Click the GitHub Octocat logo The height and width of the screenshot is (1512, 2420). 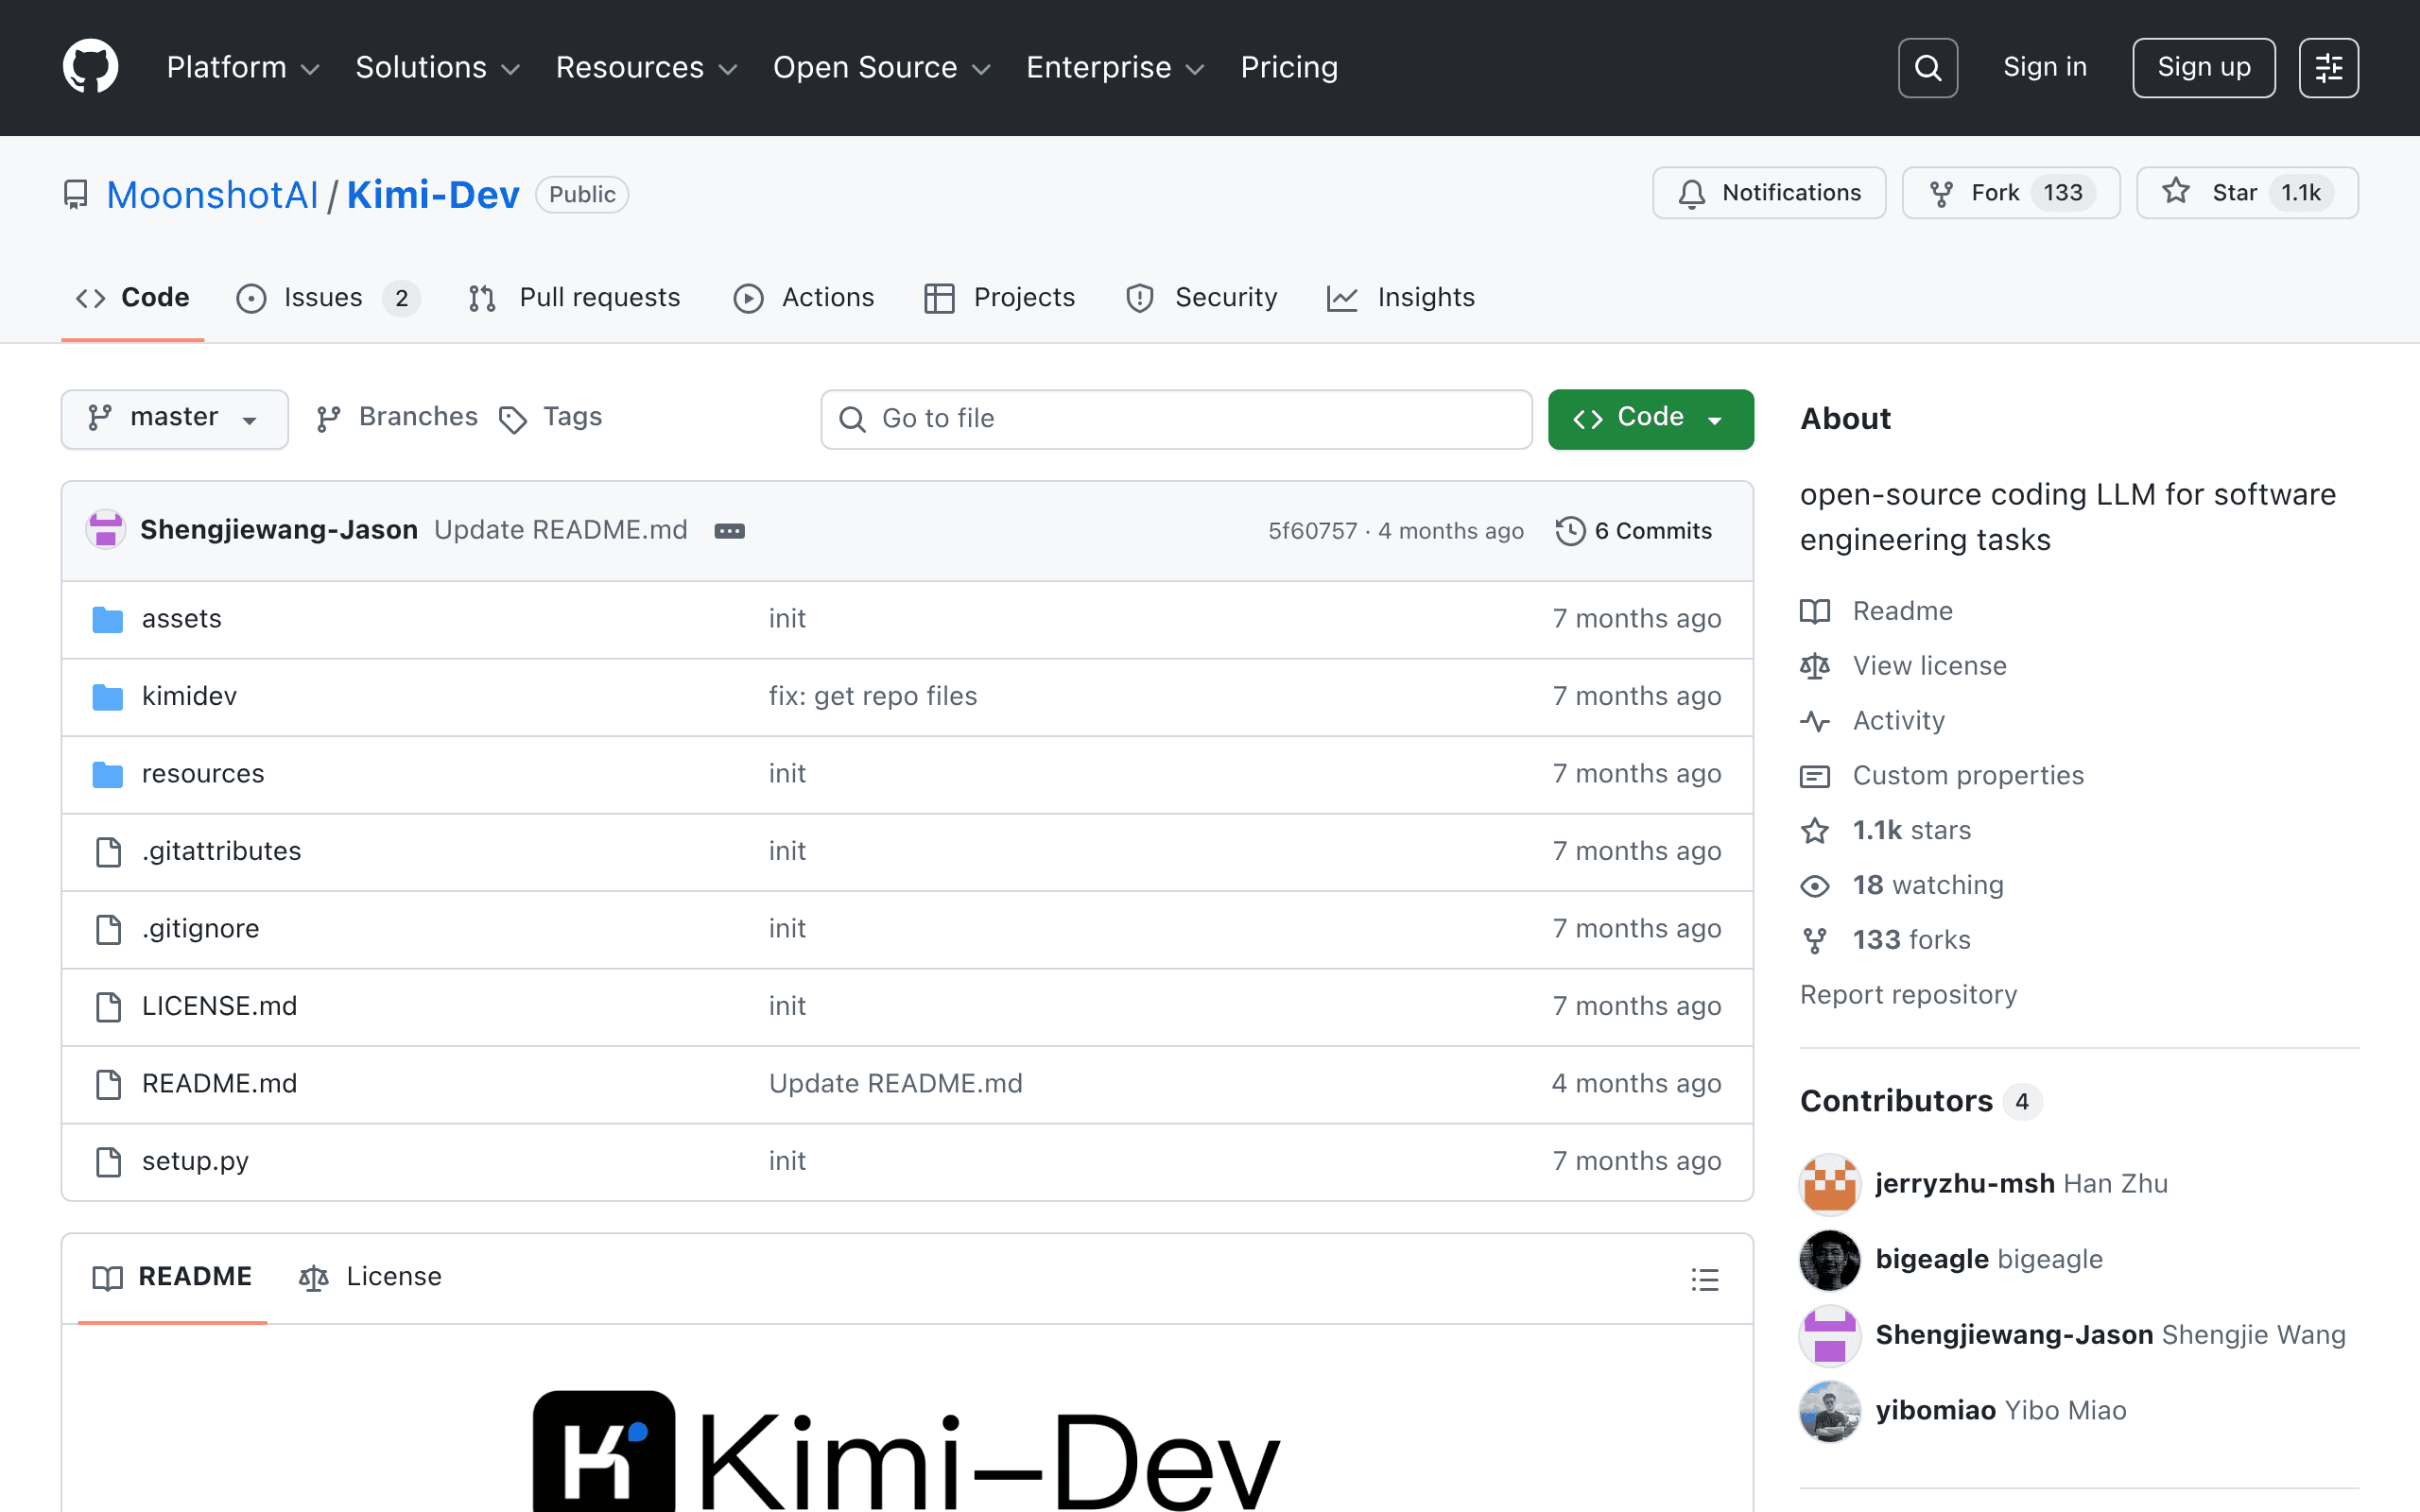click(90, 67)
